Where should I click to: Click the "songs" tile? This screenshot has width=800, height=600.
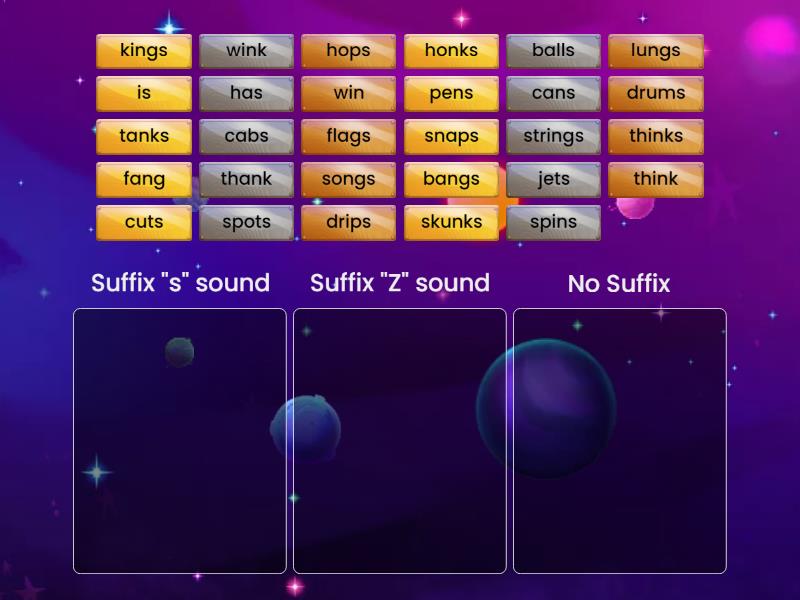click(348, 179)
